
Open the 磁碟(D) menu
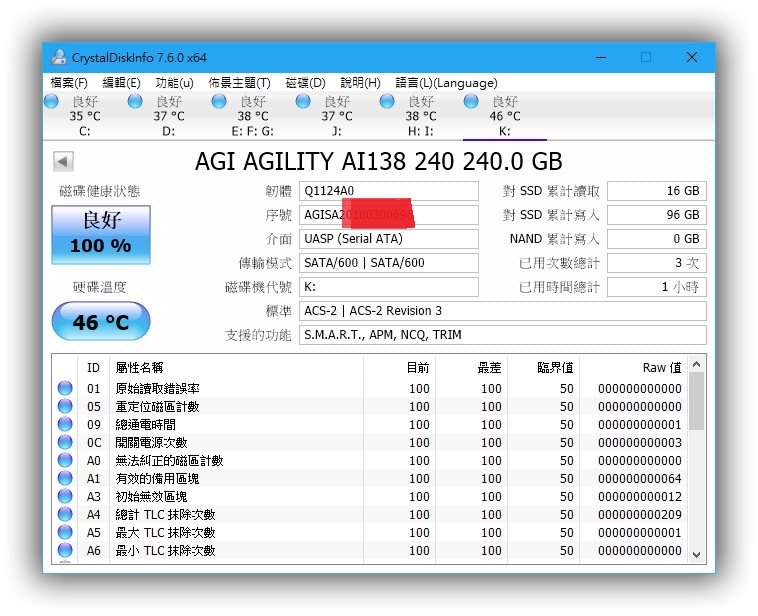[x=306, y=83]
